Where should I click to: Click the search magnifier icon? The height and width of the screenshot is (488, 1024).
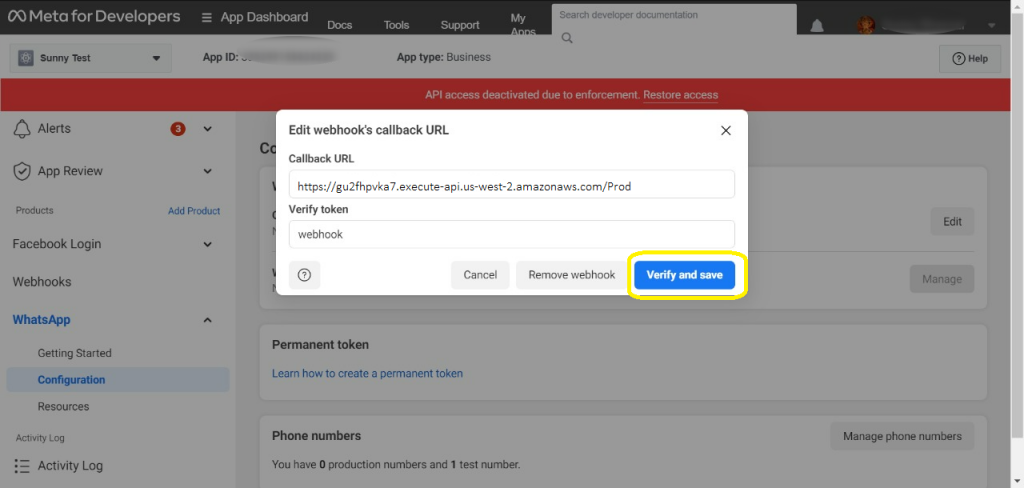(x=567, y=38)
